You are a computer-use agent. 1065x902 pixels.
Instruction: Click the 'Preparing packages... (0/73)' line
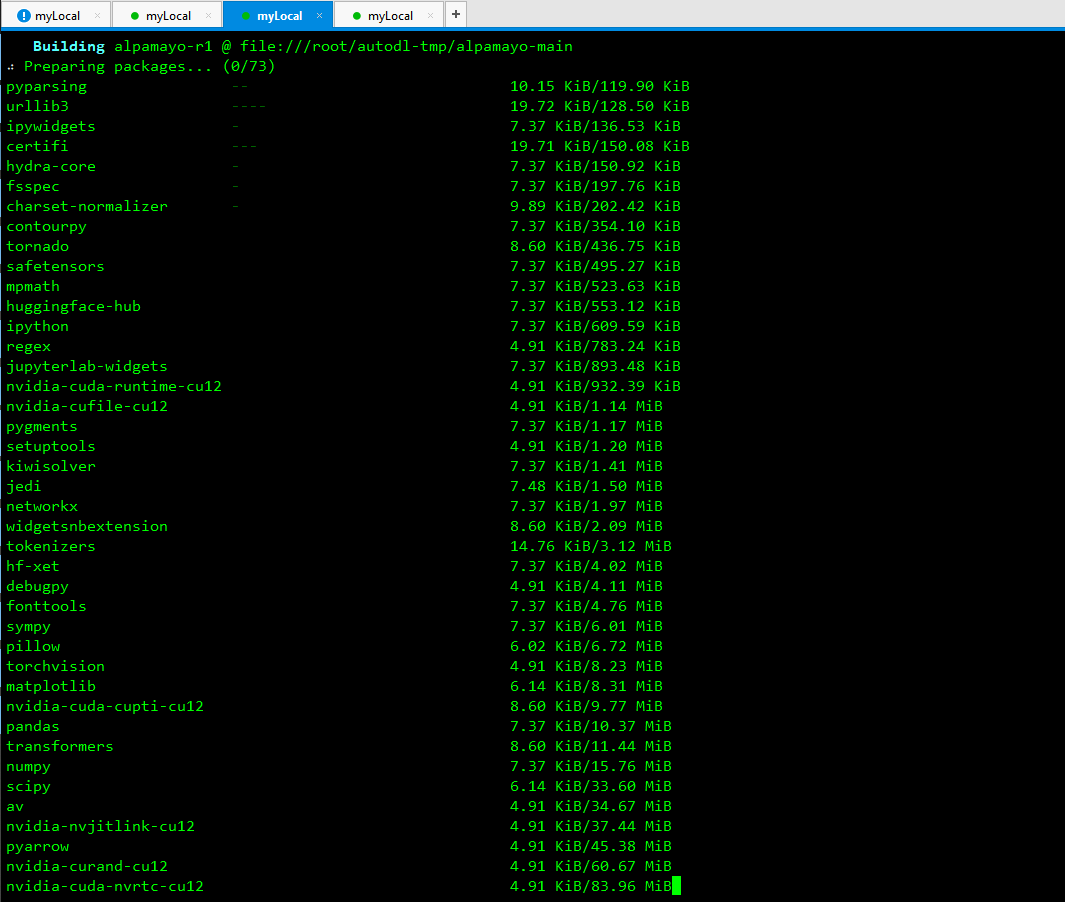pyautogui.click(x=149, y=66)
